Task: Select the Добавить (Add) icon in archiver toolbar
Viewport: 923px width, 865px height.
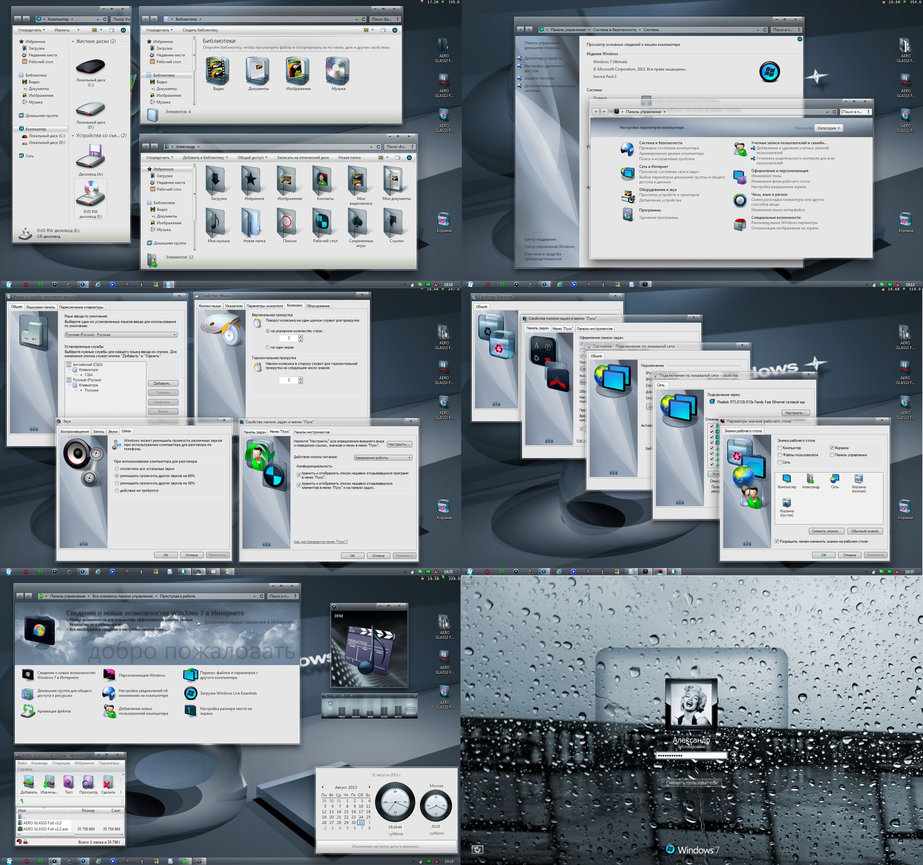Action: coord(27,783)
